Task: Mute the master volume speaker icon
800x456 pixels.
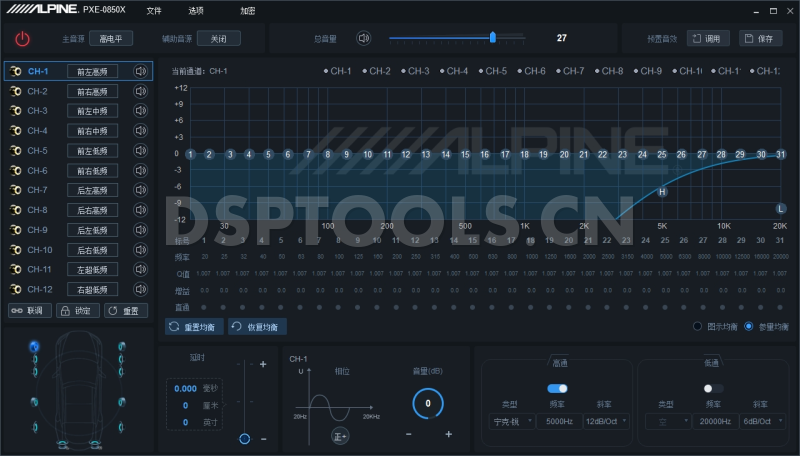Action: 364,38
